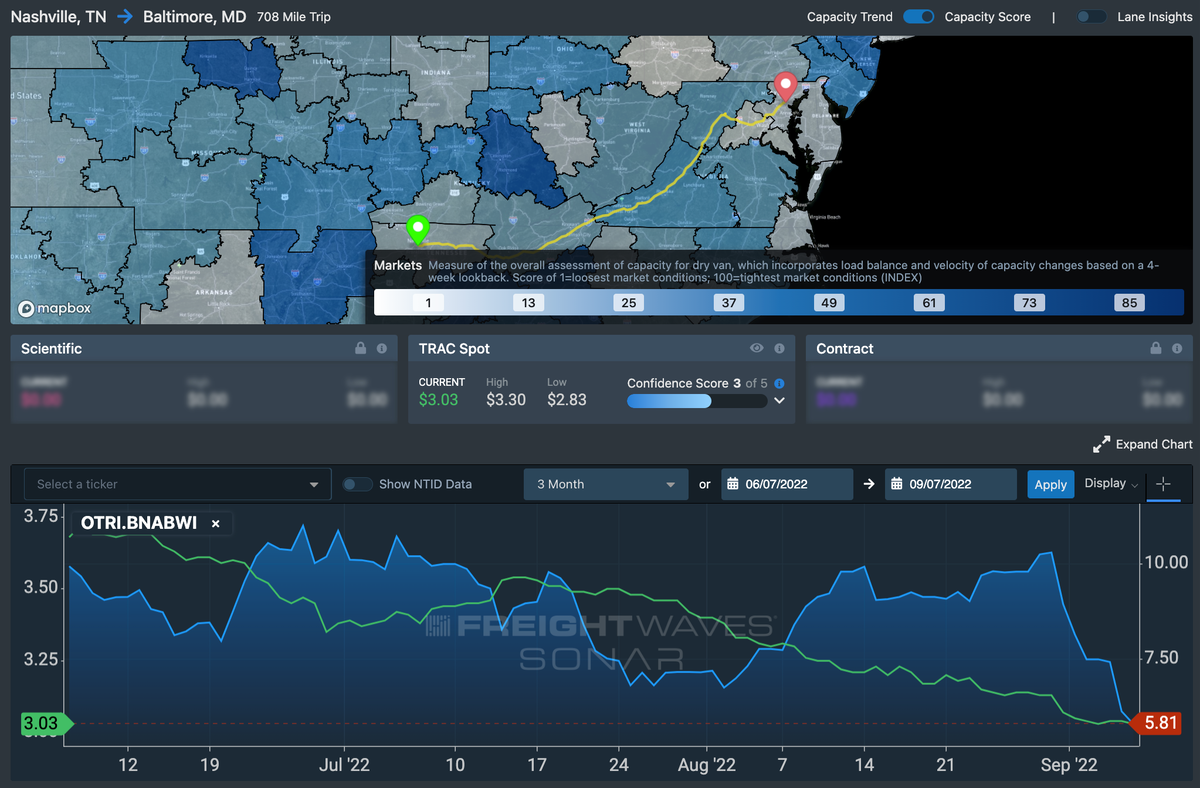Open the info icon on the Scientific card
This screenshot has width=1200, height=788.
(381, 348)
